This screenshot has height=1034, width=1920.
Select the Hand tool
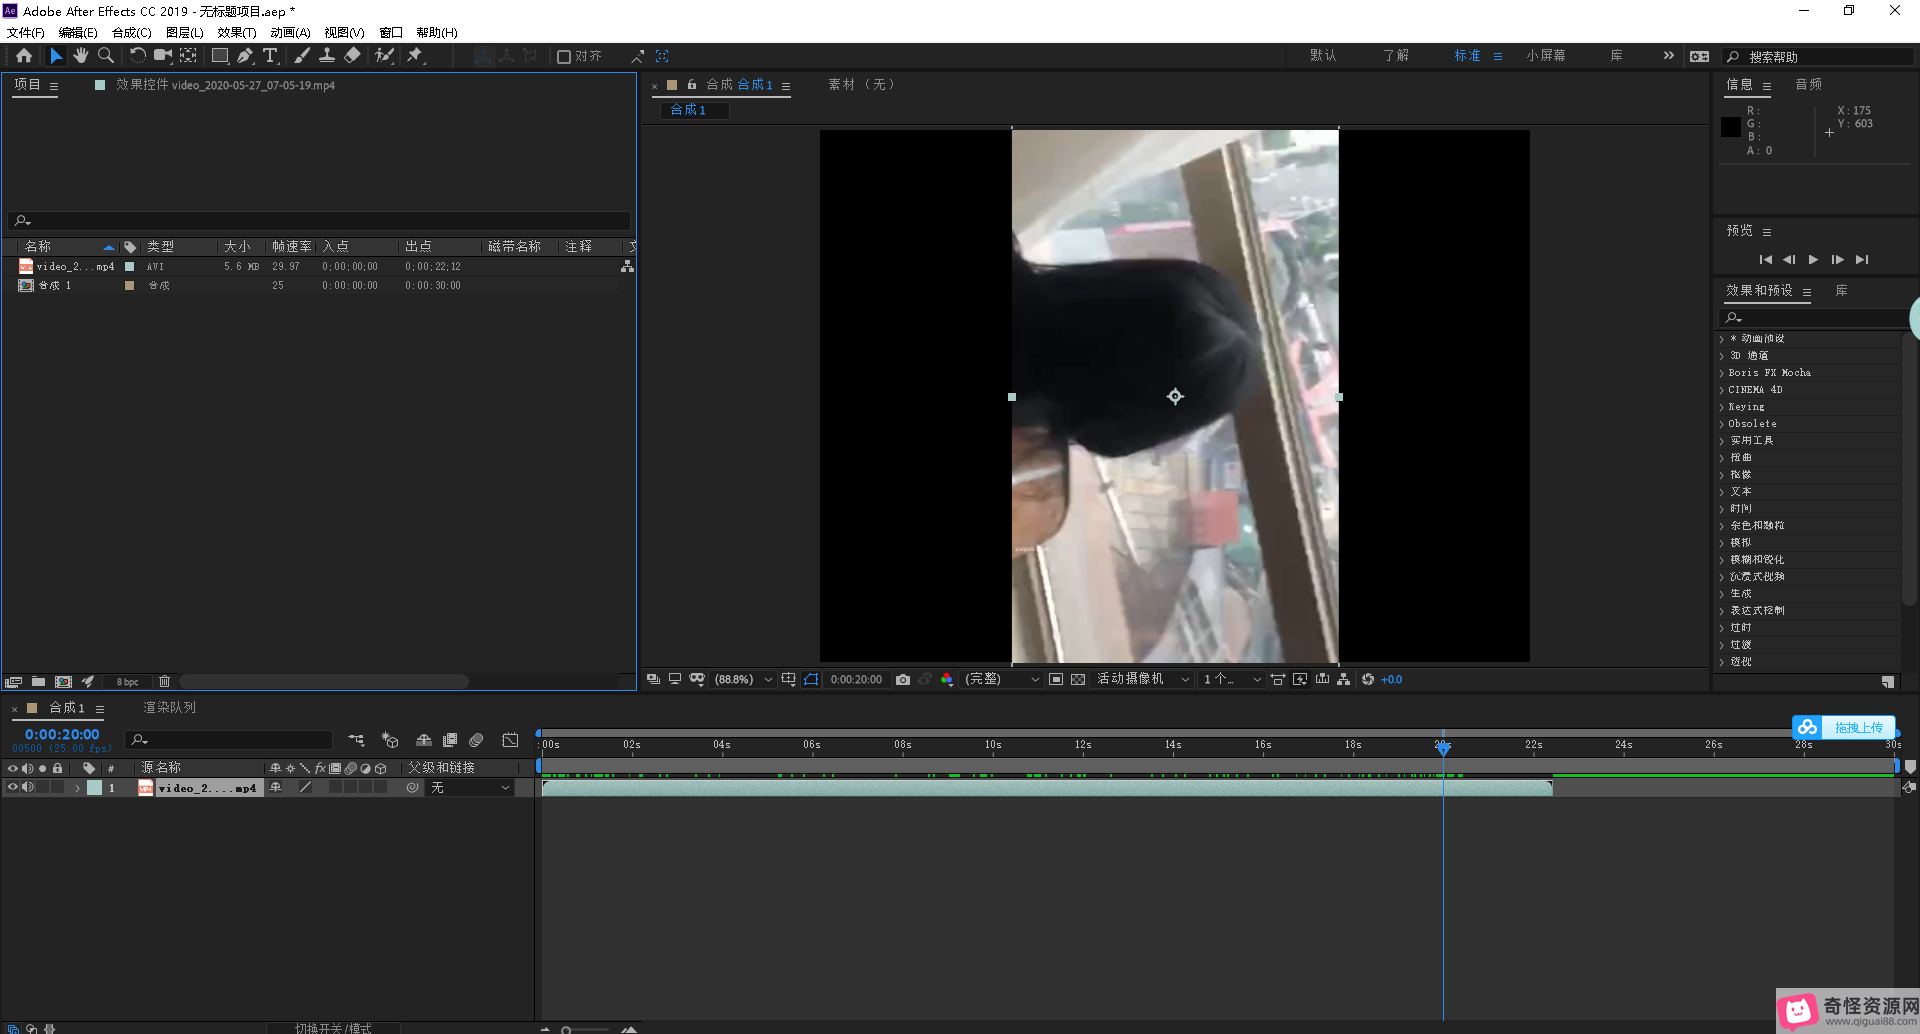point(81,56)
